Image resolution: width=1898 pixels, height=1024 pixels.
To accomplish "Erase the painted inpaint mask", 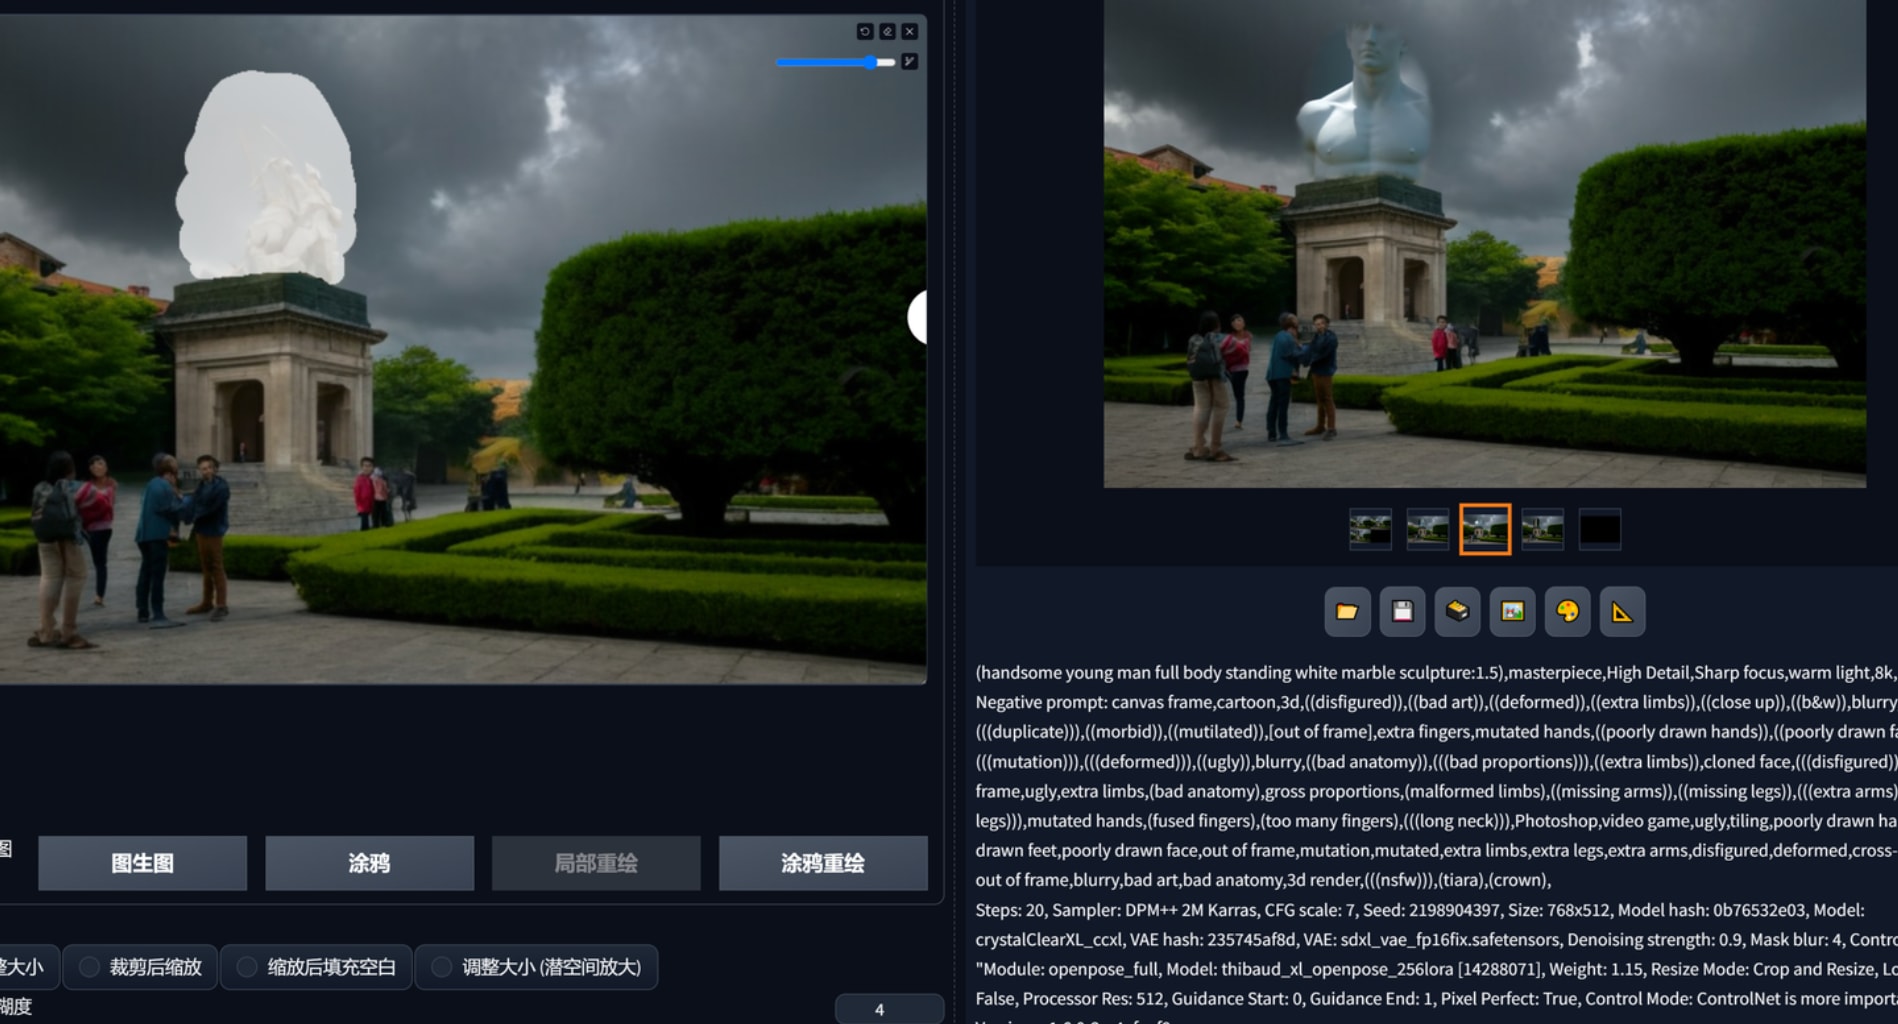I will (887, 32).
